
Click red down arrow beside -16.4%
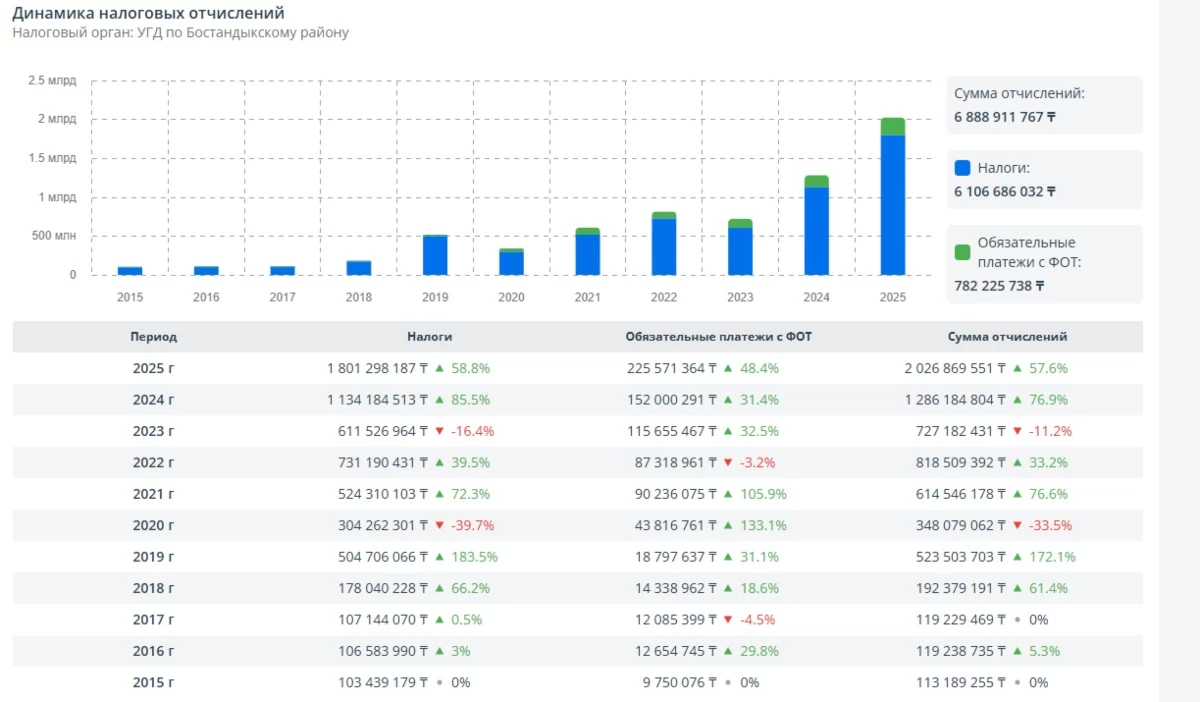pyautogui.click(x=439, y=431)
